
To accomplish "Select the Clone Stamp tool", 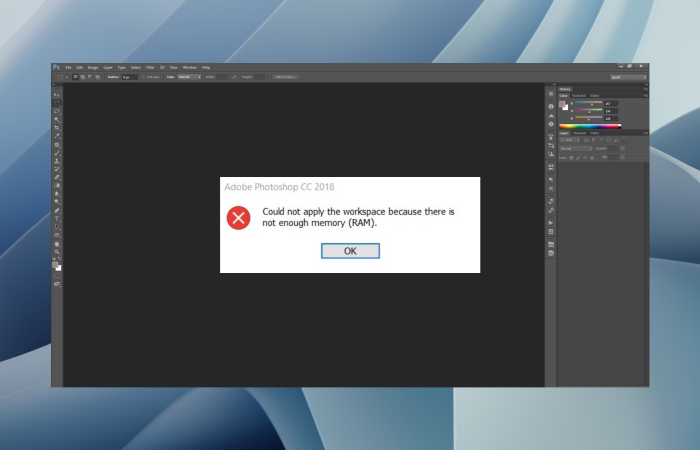I will 57,161.
